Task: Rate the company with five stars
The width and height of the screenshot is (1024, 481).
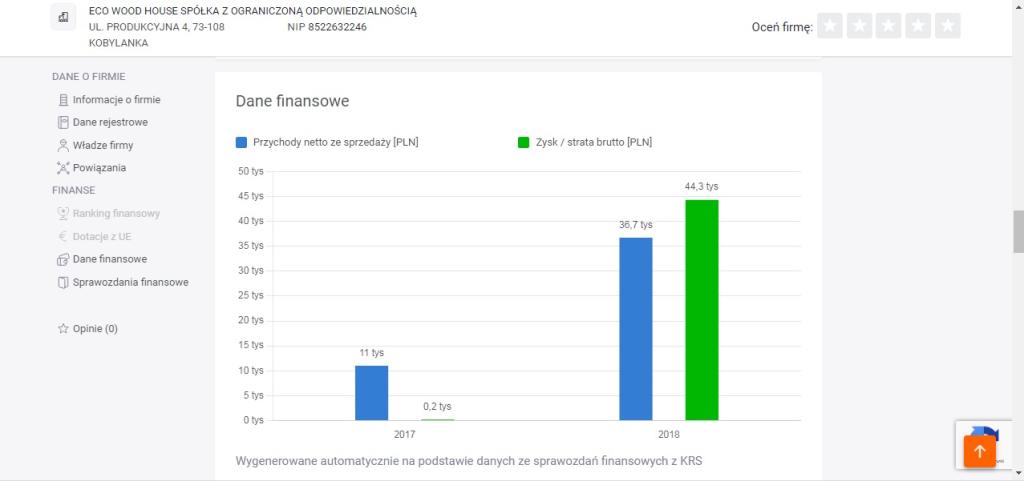Action: [948, 26]
